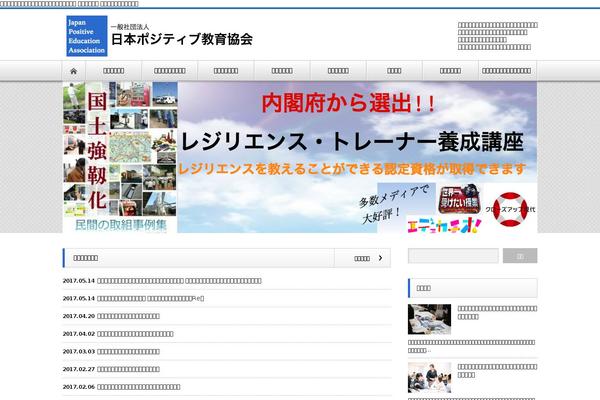Go home via the house icon

pos(73,71)
